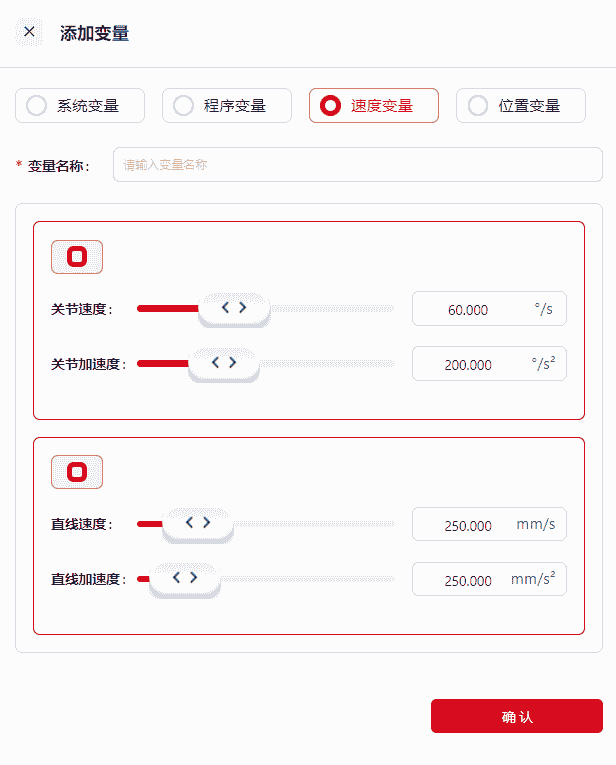Select the 位置变量 radio option
This screenshot has height=765, width=616.
point(521,105)
